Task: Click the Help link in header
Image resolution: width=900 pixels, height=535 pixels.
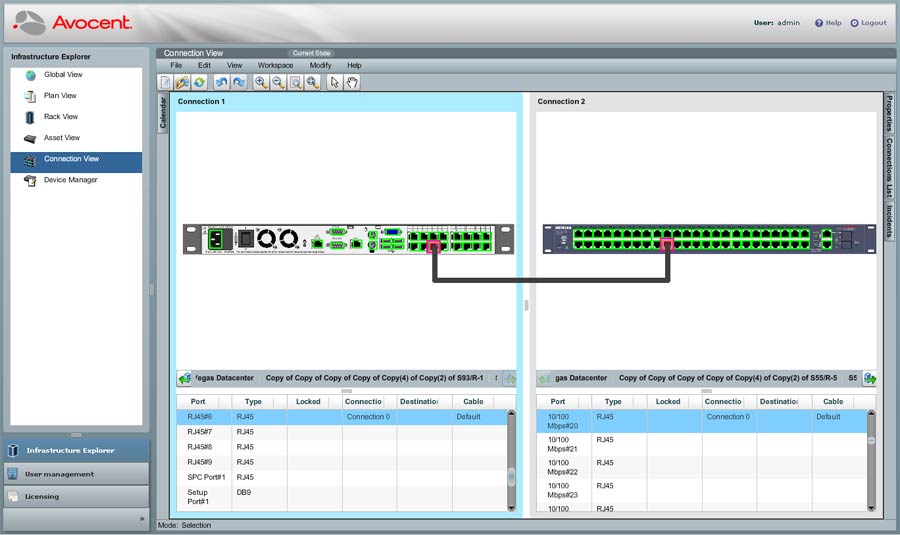Action: click(828, 23)
